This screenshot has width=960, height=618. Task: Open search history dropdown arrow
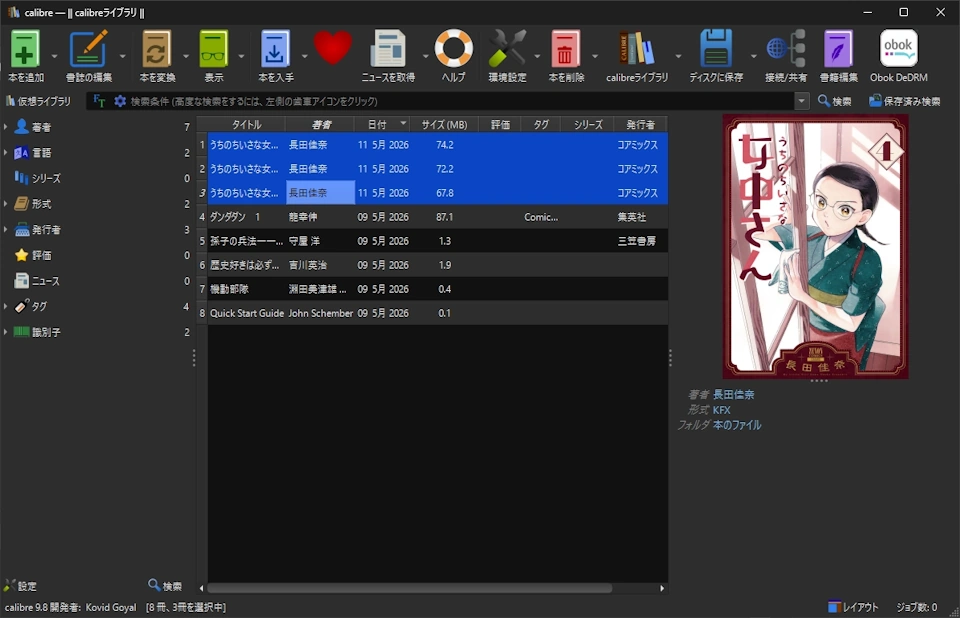click(x=801, y=101)
